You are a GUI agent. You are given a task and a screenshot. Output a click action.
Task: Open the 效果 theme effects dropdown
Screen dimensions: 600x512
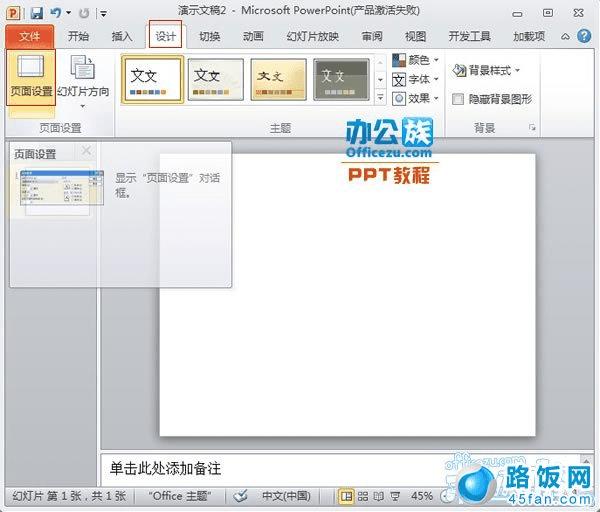pos(415,99)
